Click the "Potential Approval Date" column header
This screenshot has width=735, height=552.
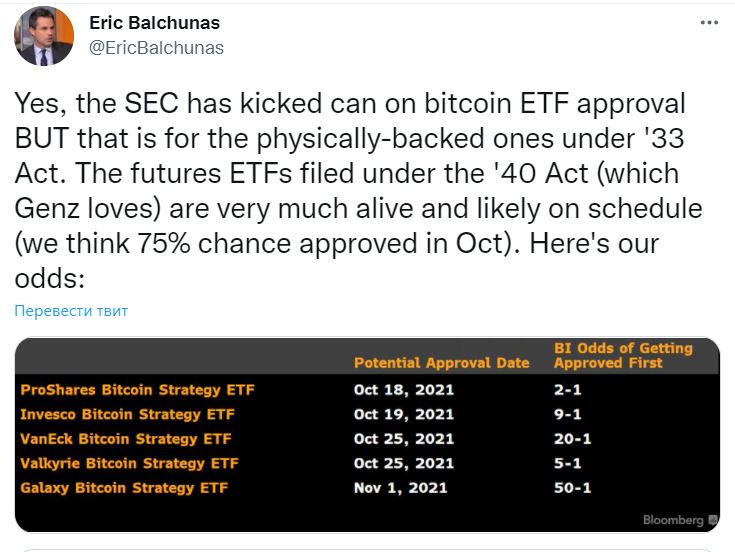(x=441, y=363)
